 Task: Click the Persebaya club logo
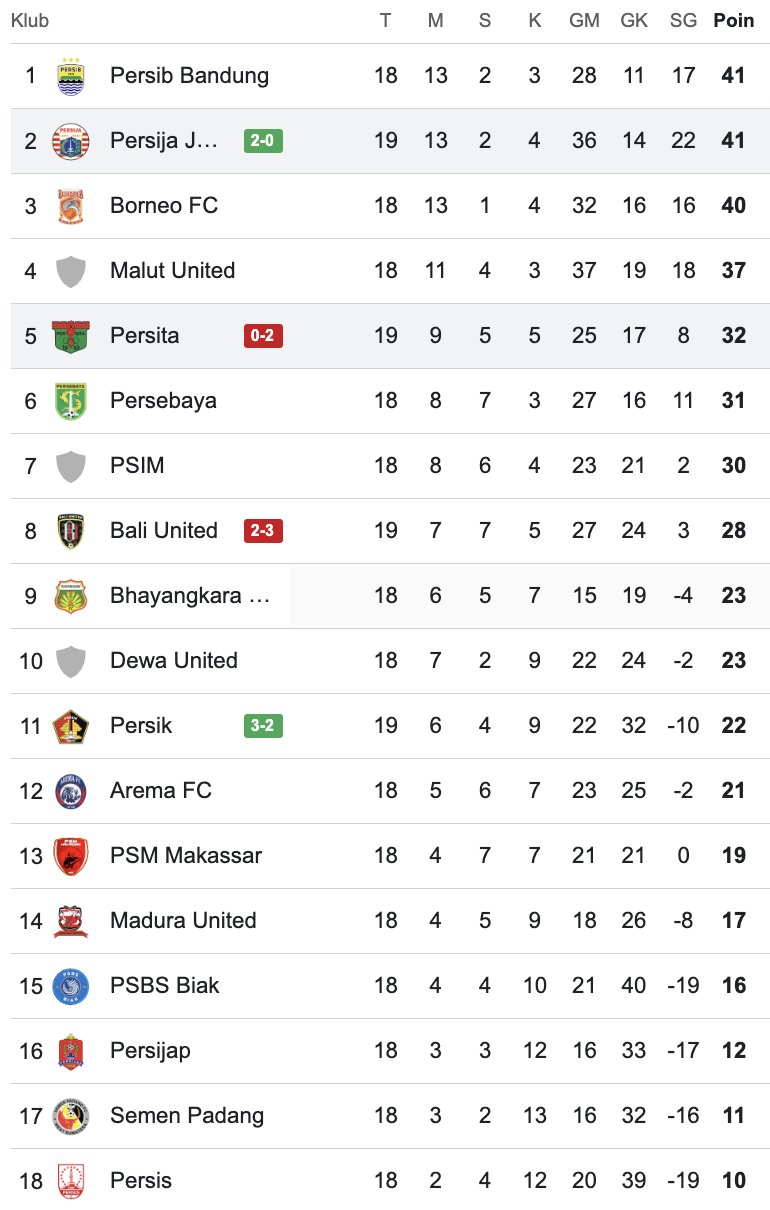click(x=71, y=401)
